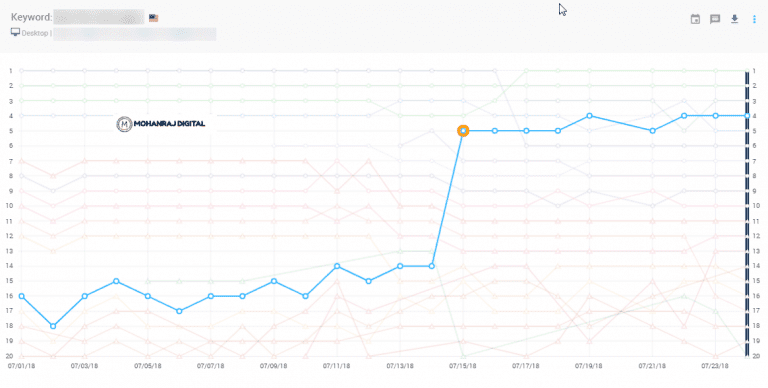The height and width of the screenshot is (388, 768).
Task: Select blue point above 07/13/18 at rank 14
Action: pyautogui.click(x=400, y=266)
